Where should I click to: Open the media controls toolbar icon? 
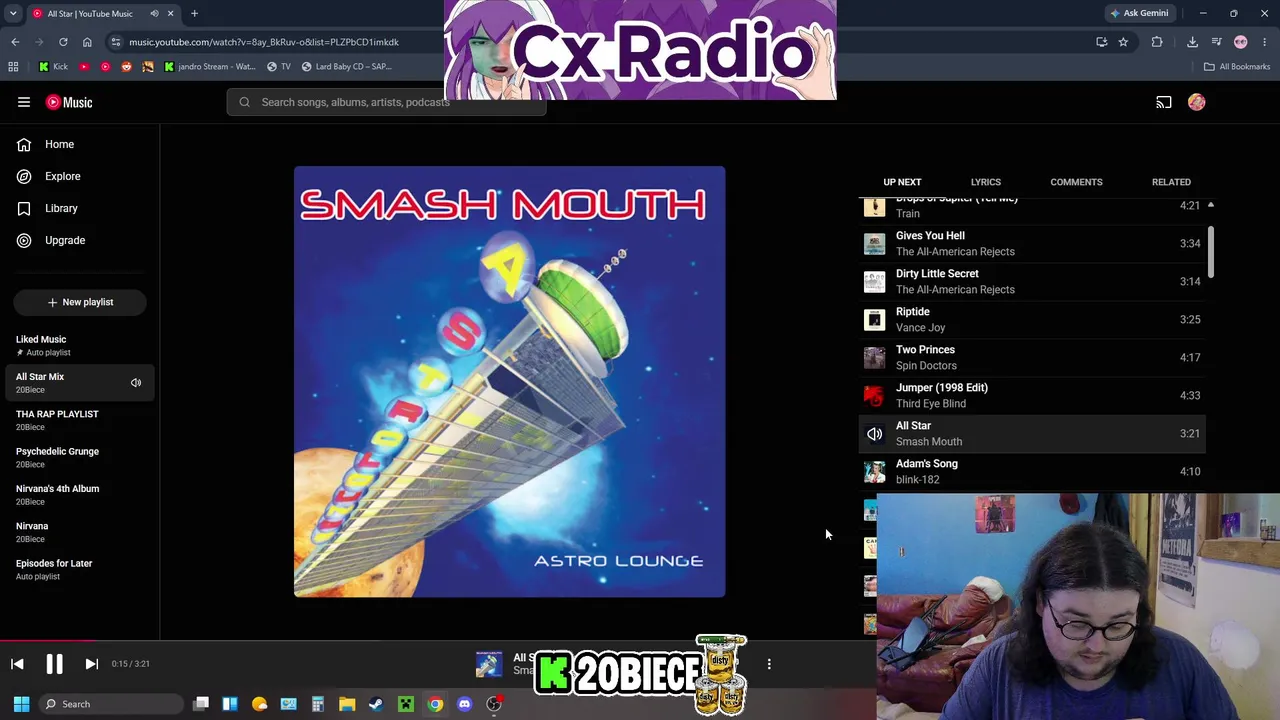(1216, 42)
